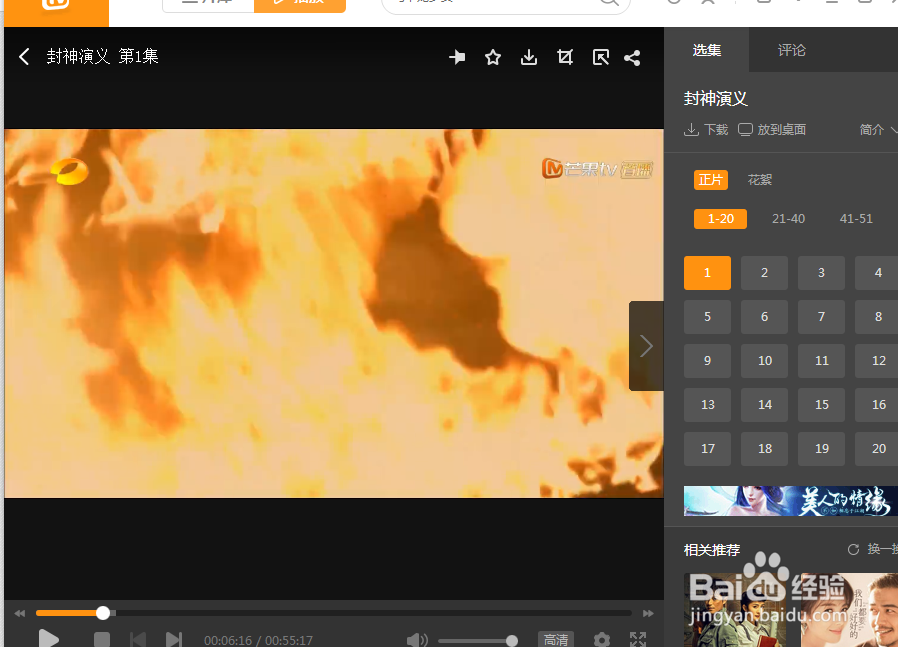Play episode 15
The image size is (898, 647).
coord(821,405)
